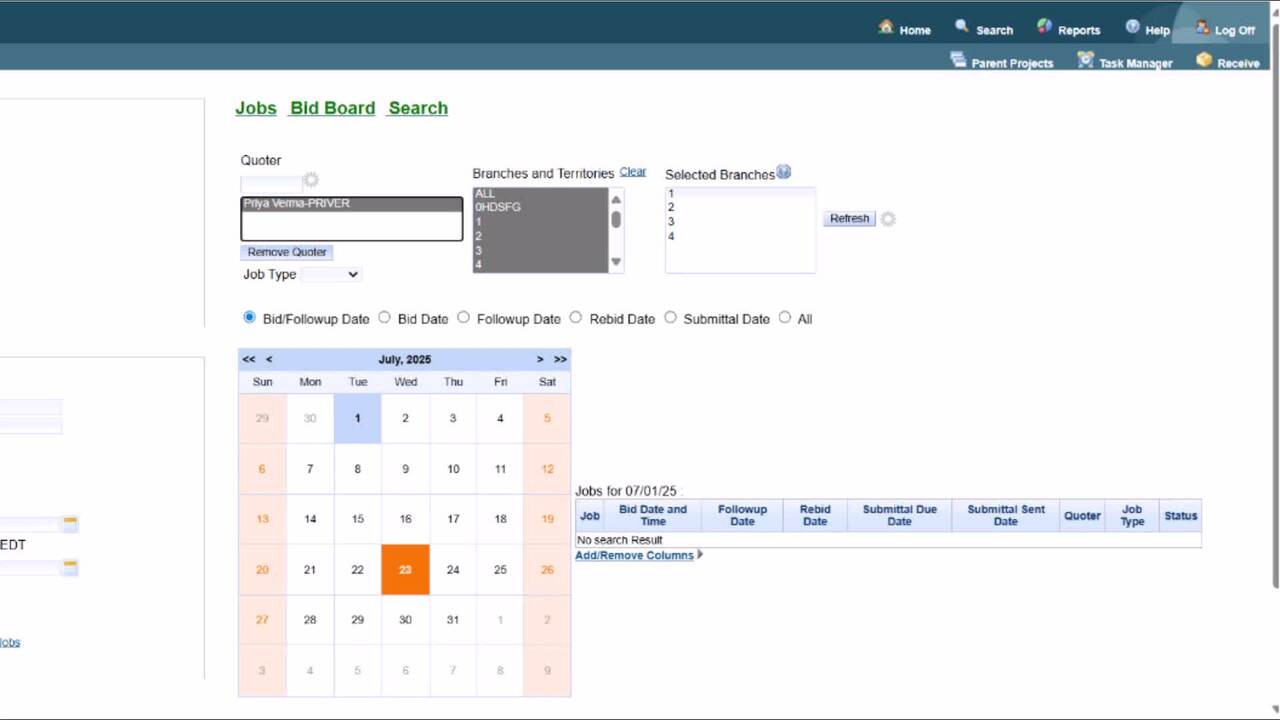Click the Remove Quoter button
The height and width of the screenshot is (720, 1280).
point(287,252)
